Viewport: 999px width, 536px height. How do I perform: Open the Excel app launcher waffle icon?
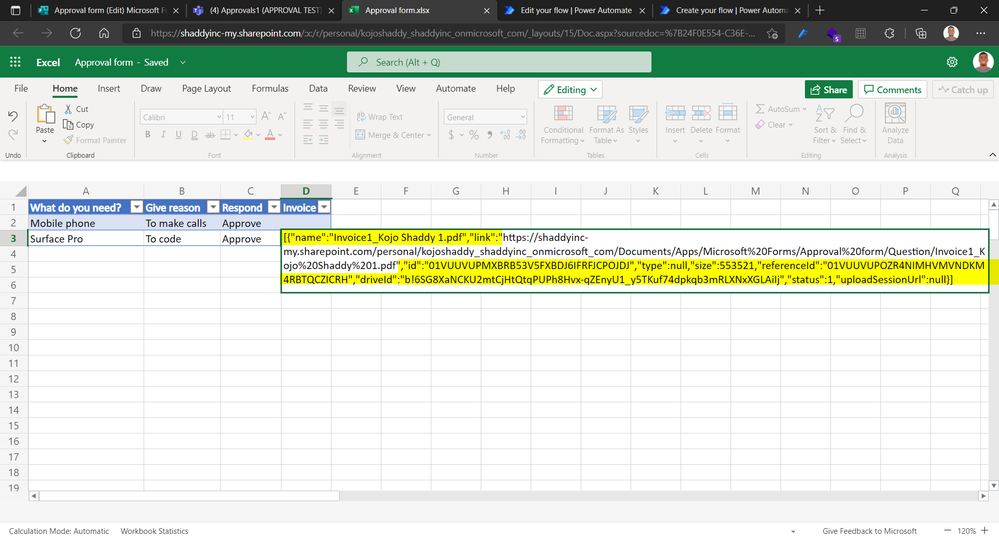(x=15, y=62)
